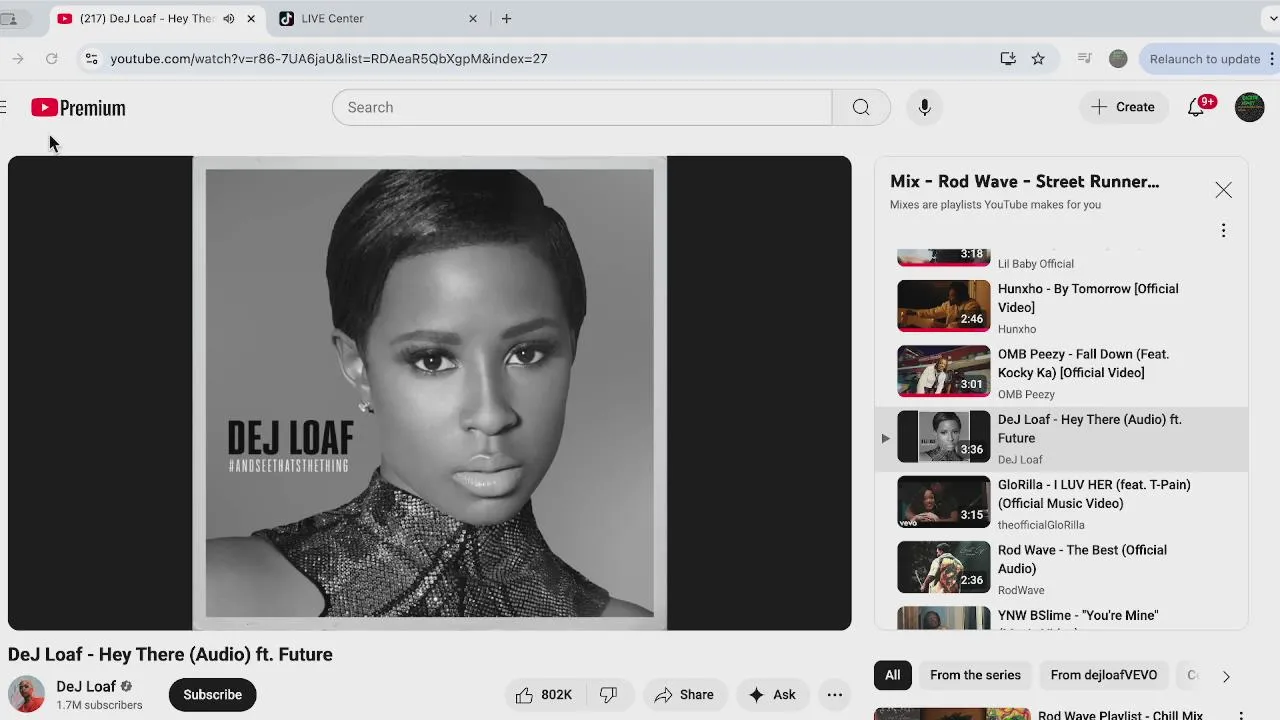Viewport: 1280px width, 720px height.
Task: Open DeJ Loaf channel avatar
Action: tap(27, 694)
